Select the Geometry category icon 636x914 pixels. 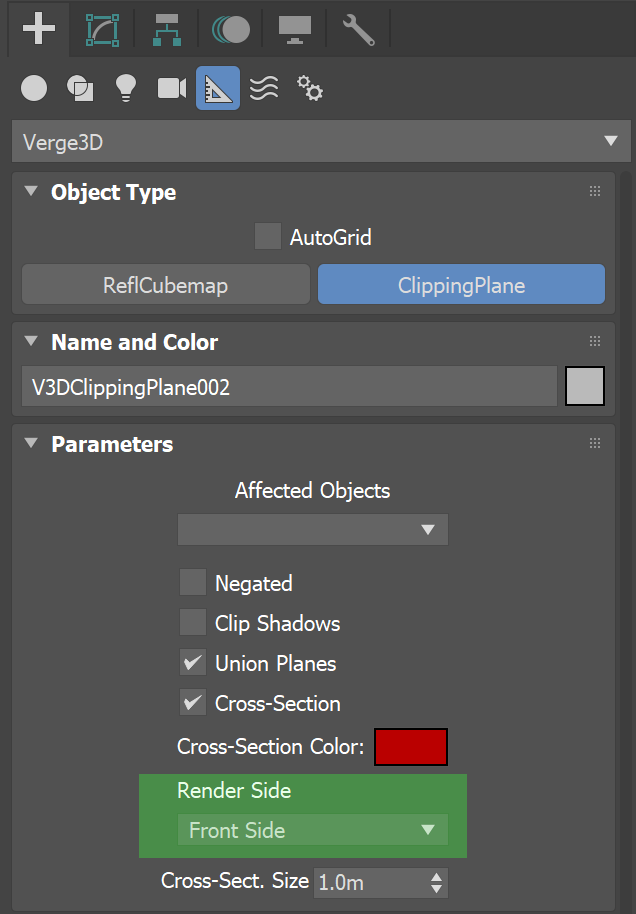[34, 89]
